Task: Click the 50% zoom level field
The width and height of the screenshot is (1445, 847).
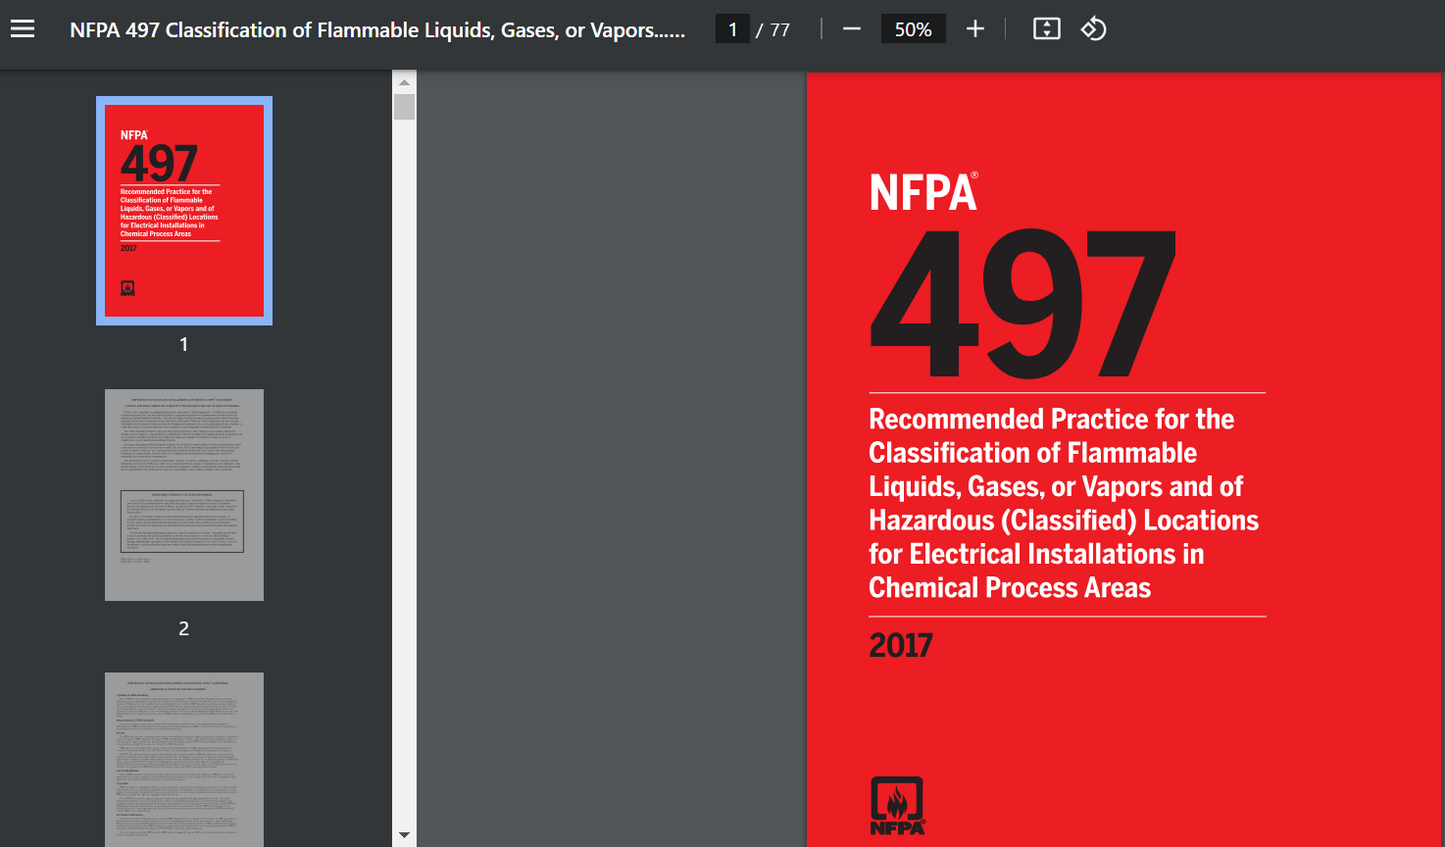Action: click(912, 28)
